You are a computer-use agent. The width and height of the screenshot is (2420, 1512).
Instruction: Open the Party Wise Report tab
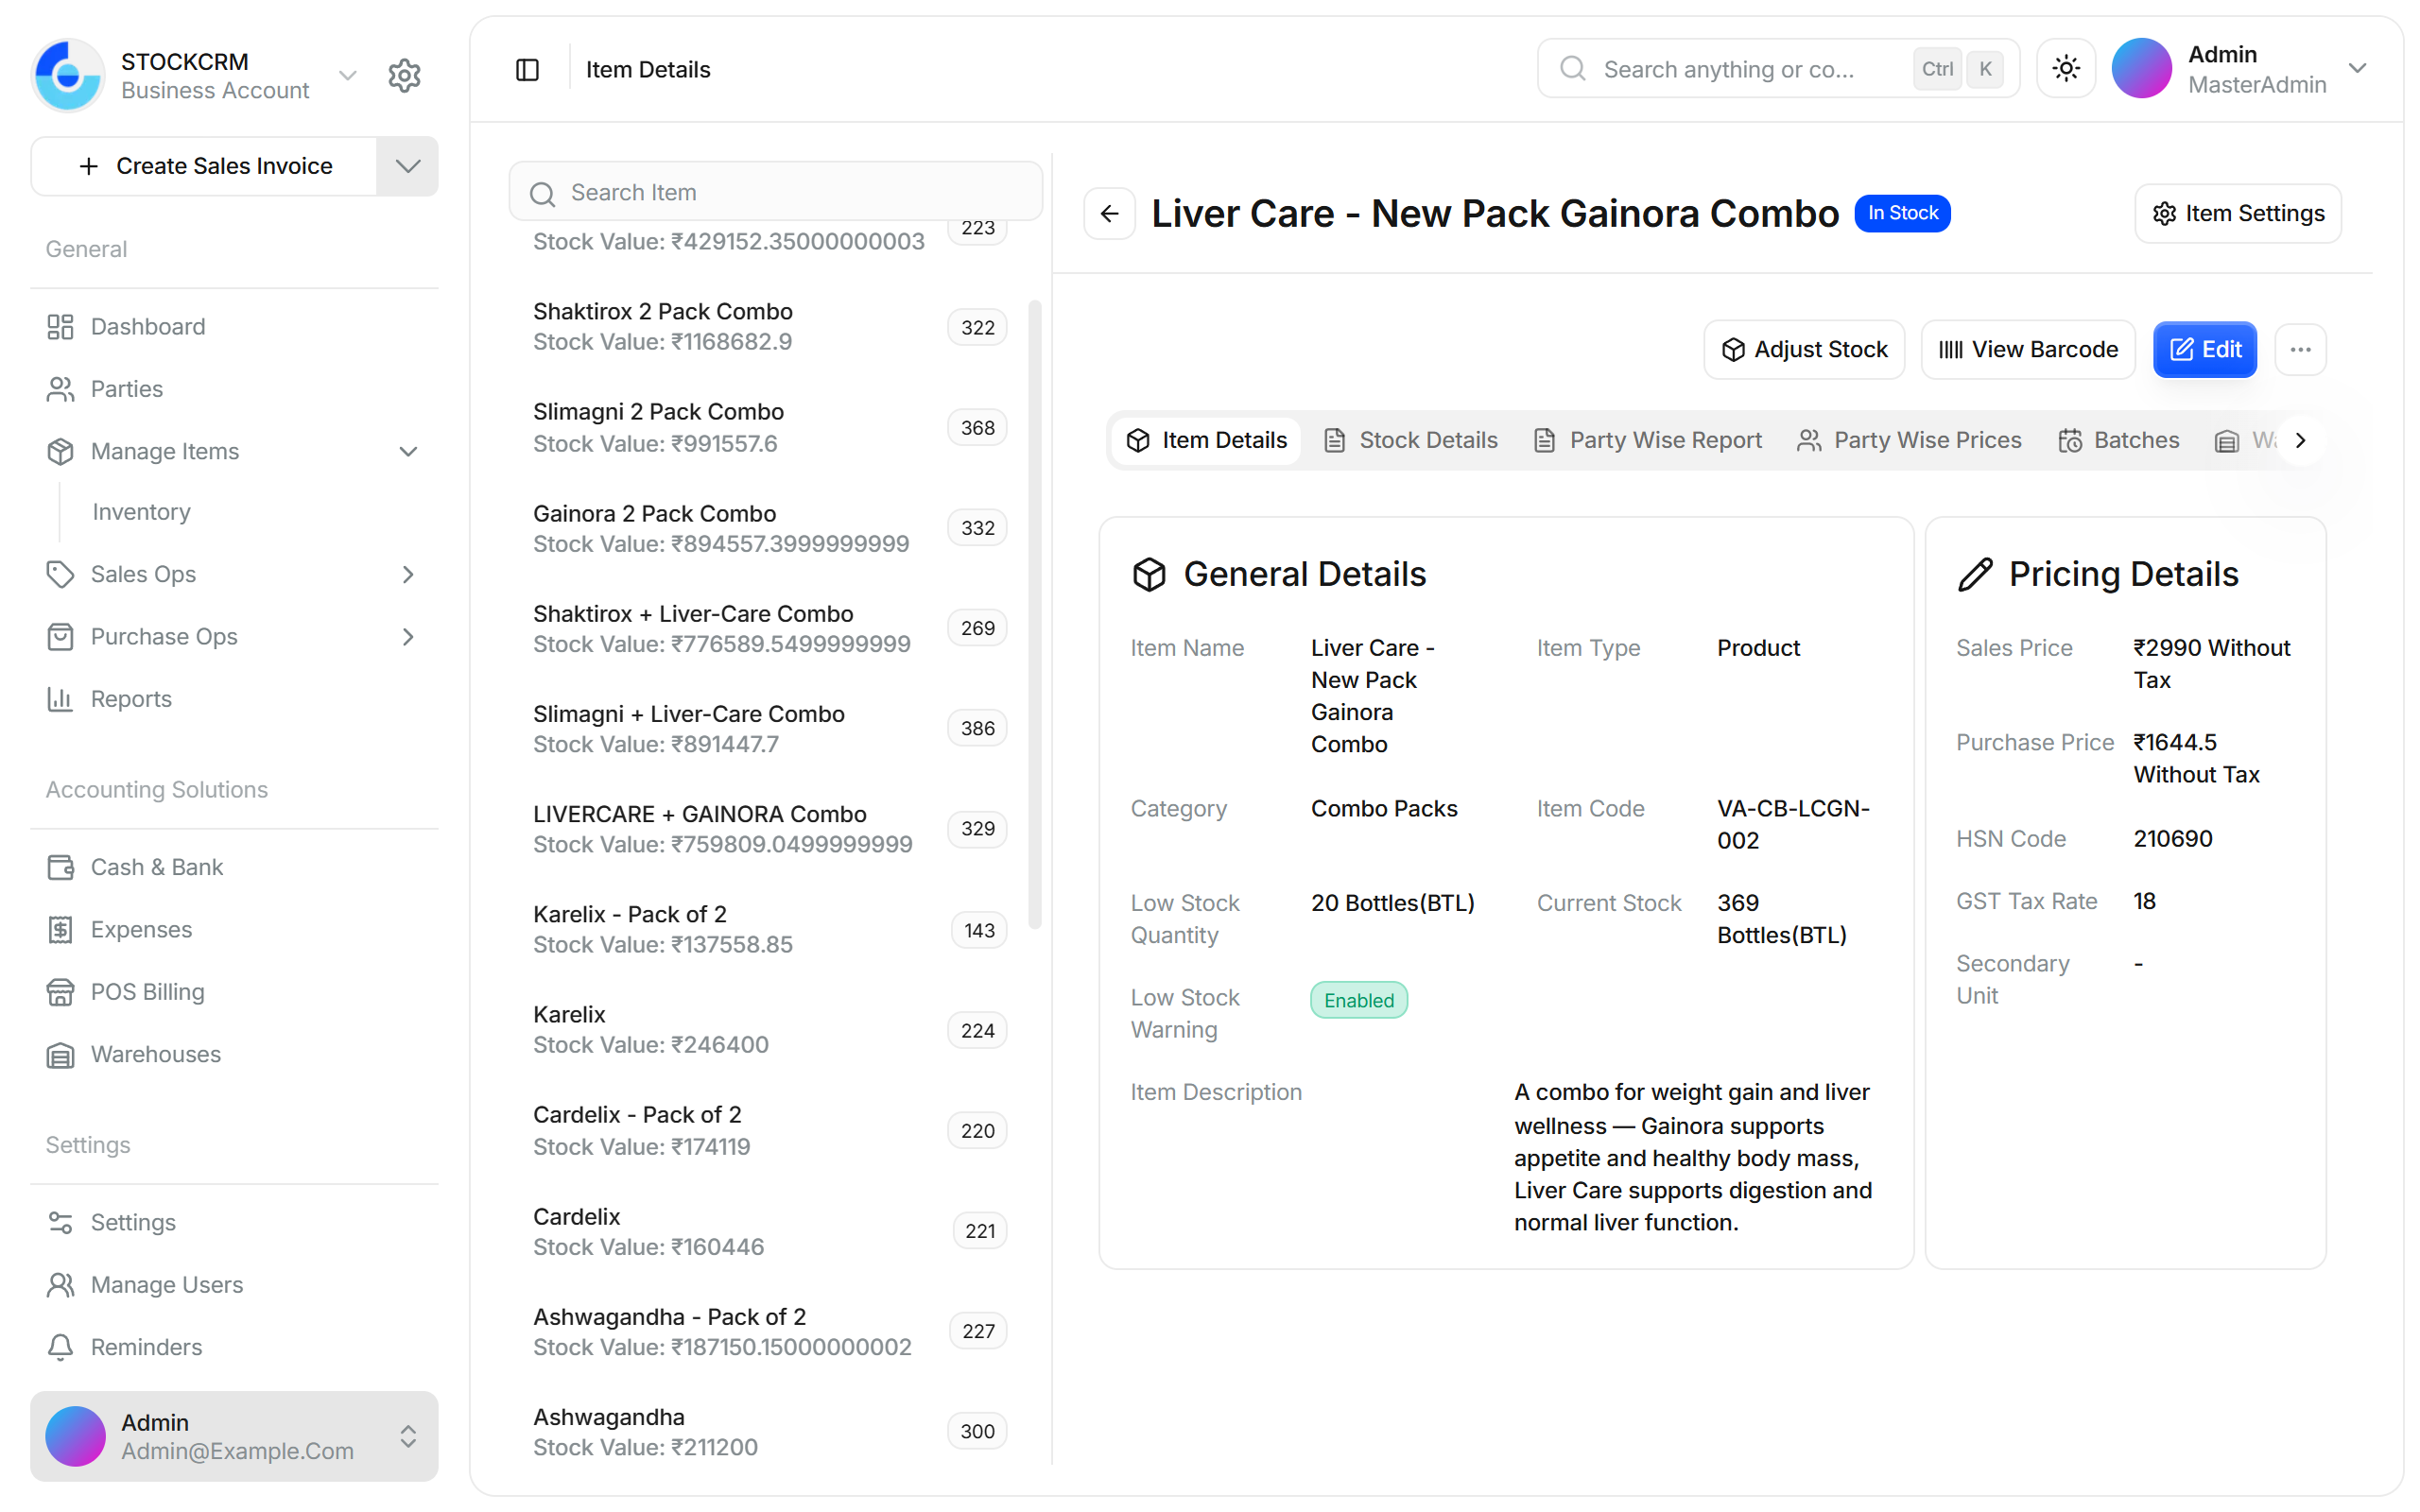coord(1648,440)
